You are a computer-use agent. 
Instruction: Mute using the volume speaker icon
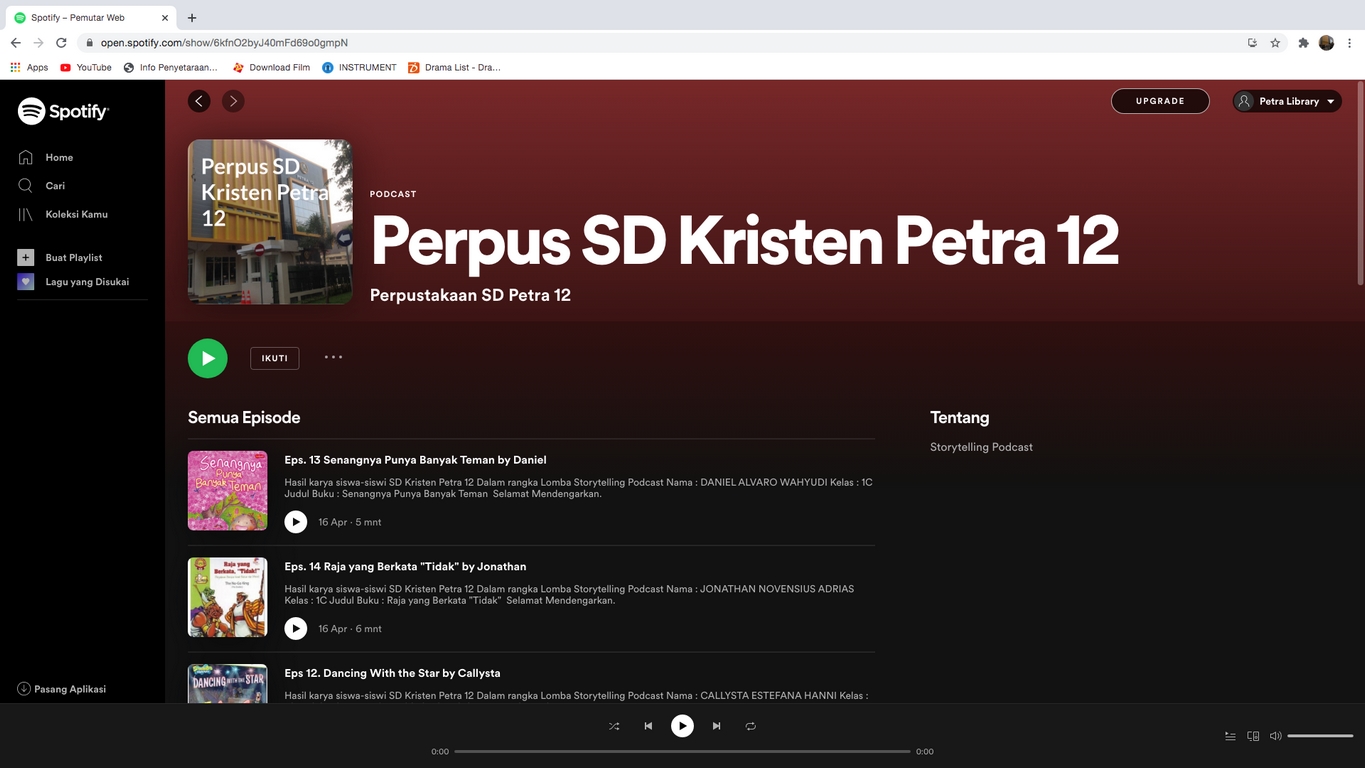(1275, 736)
